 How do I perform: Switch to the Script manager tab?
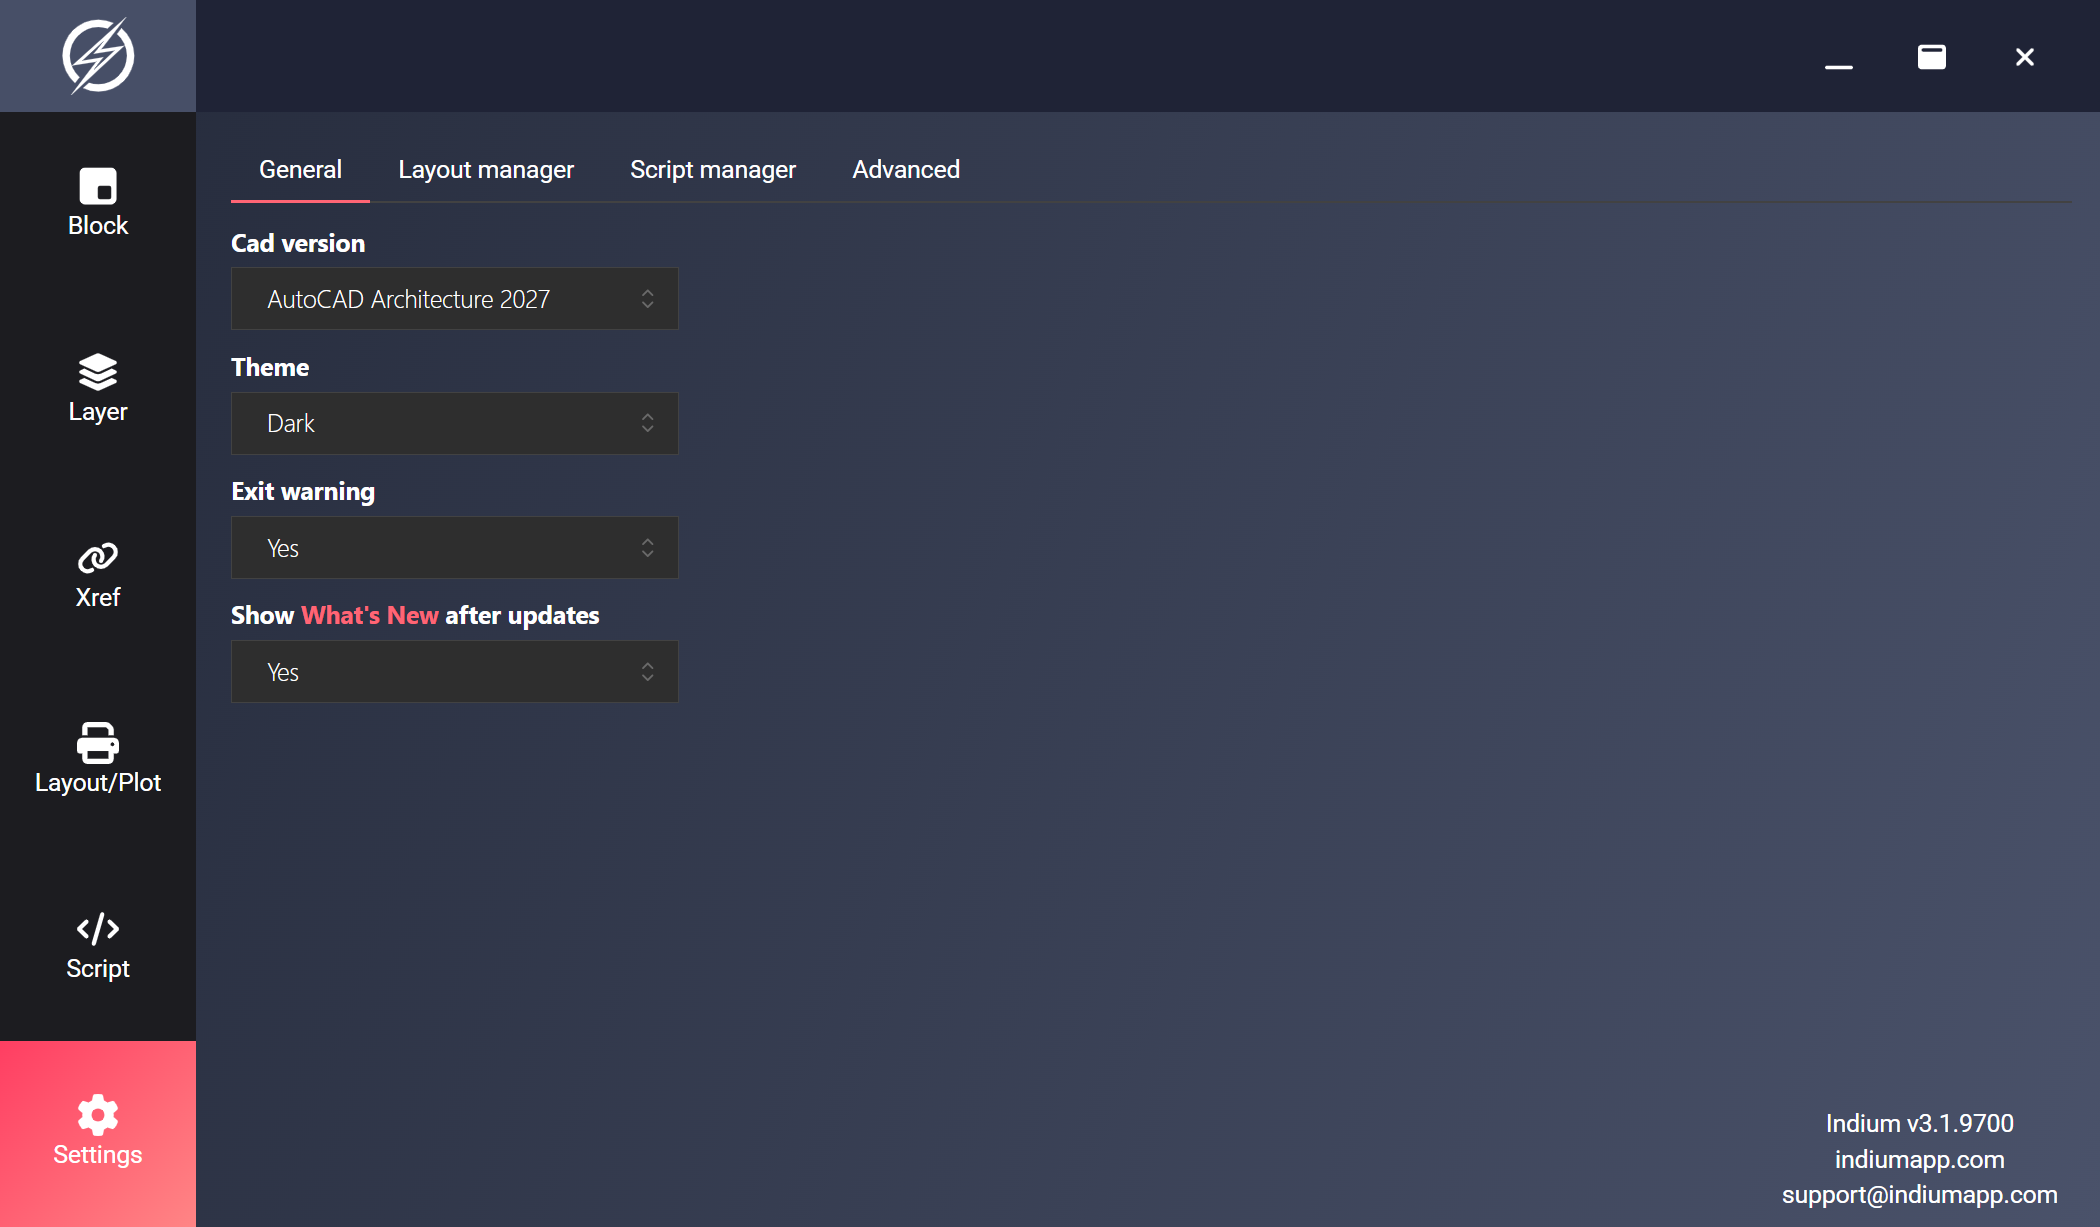[x=713, y=170]
